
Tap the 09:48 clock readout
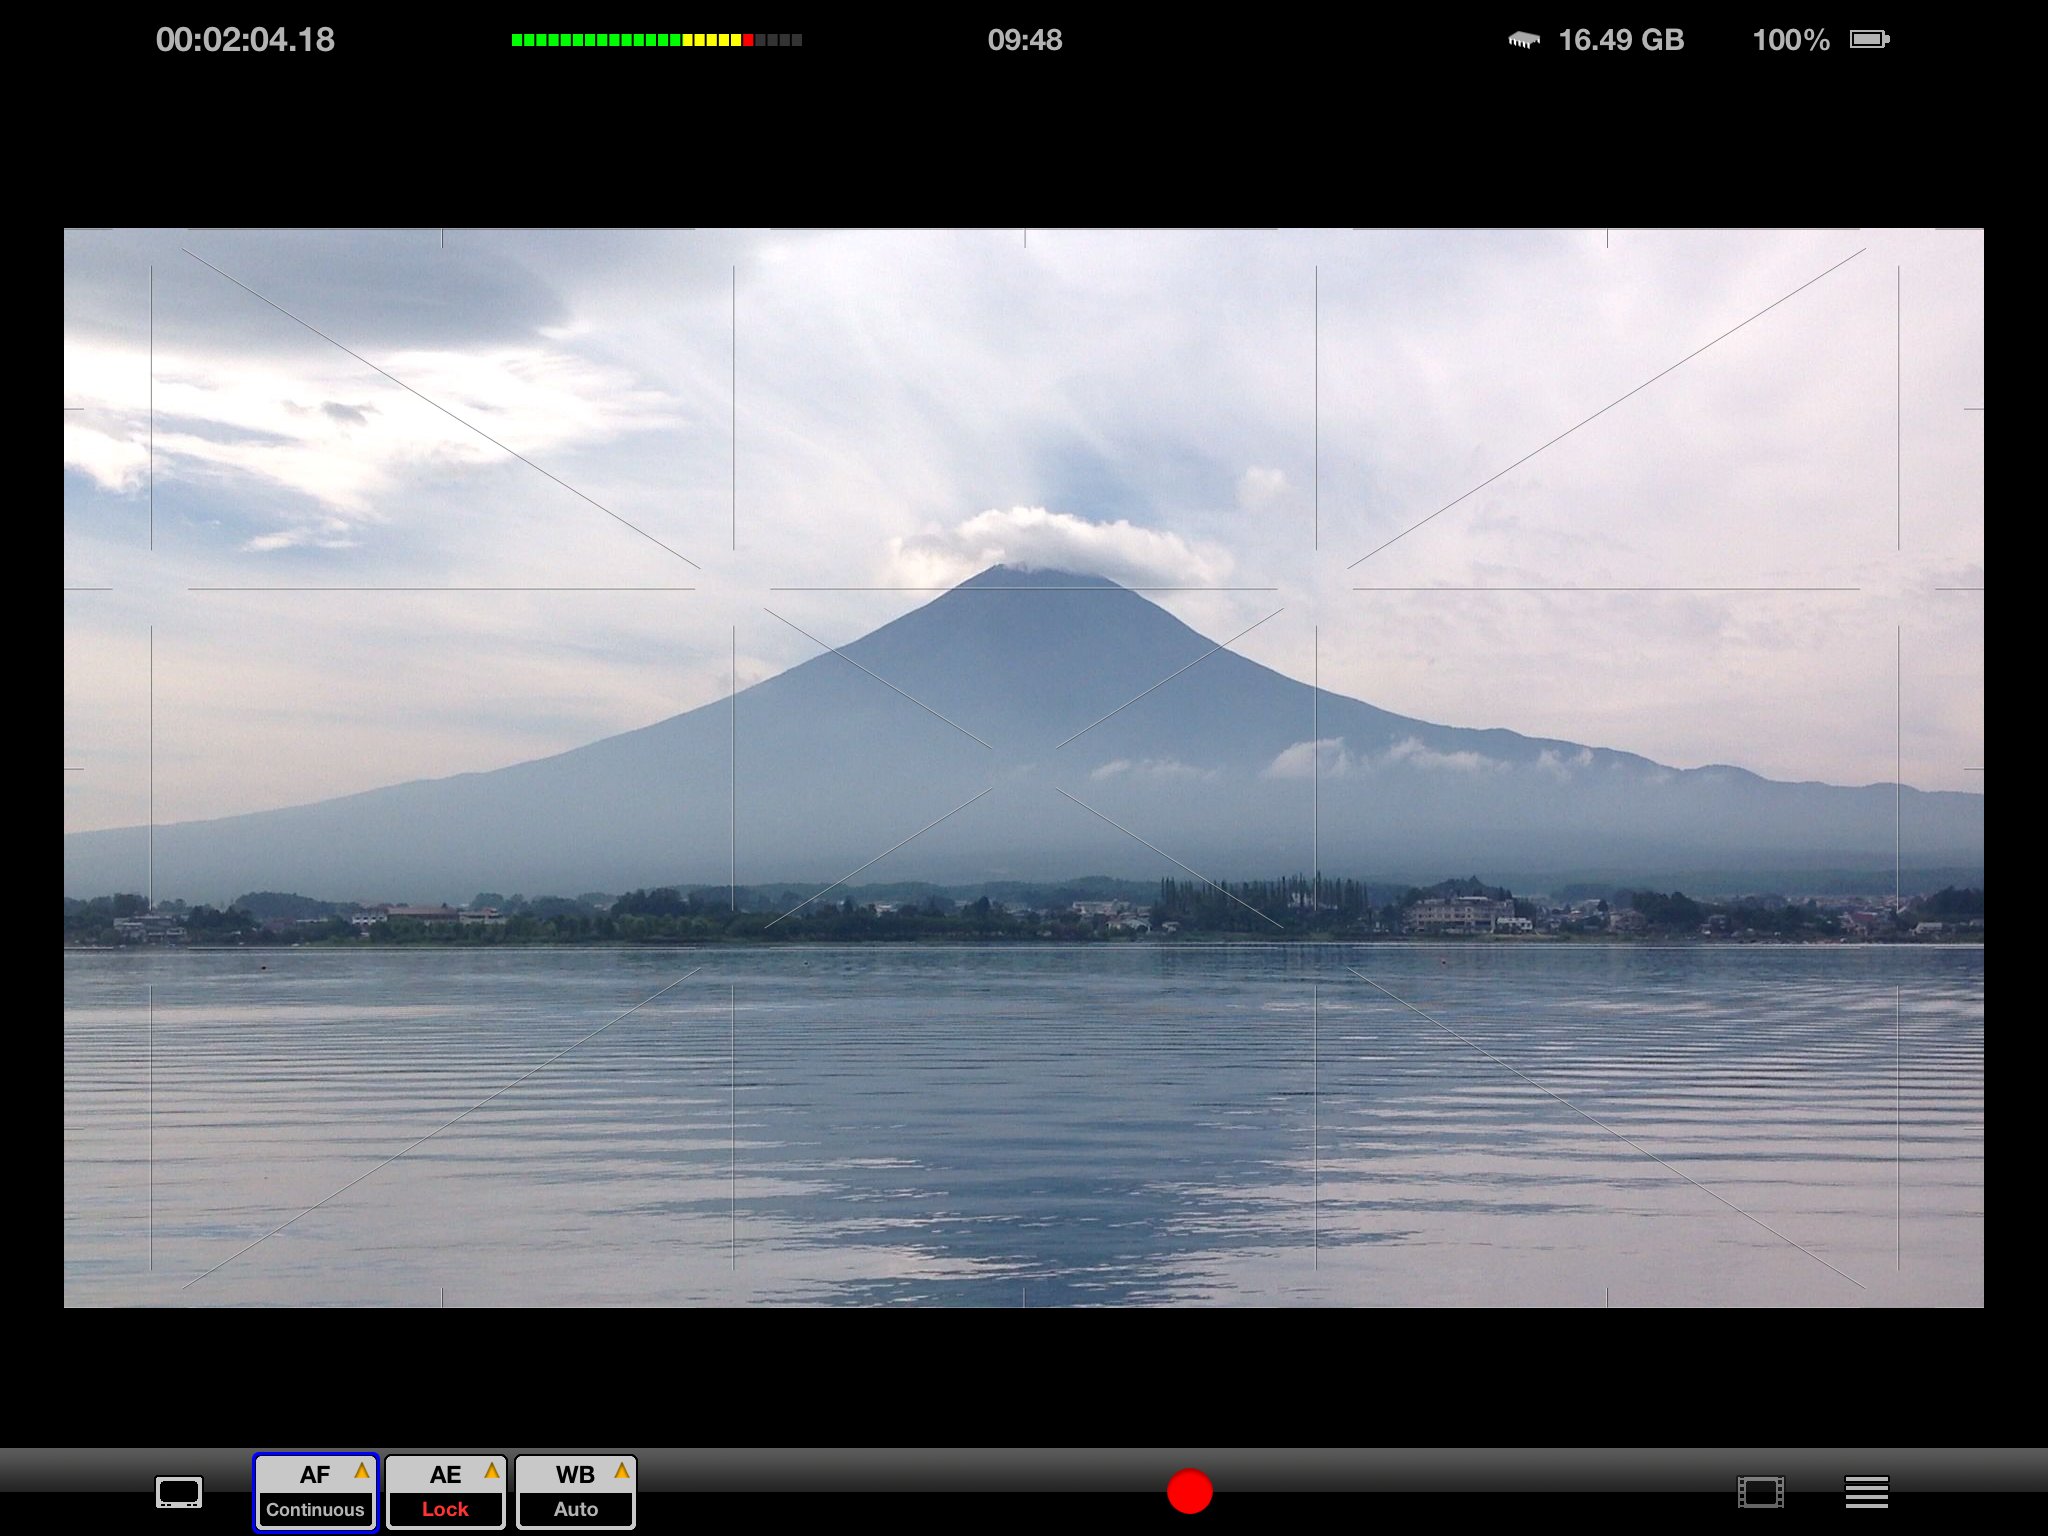coord(1025,40)
